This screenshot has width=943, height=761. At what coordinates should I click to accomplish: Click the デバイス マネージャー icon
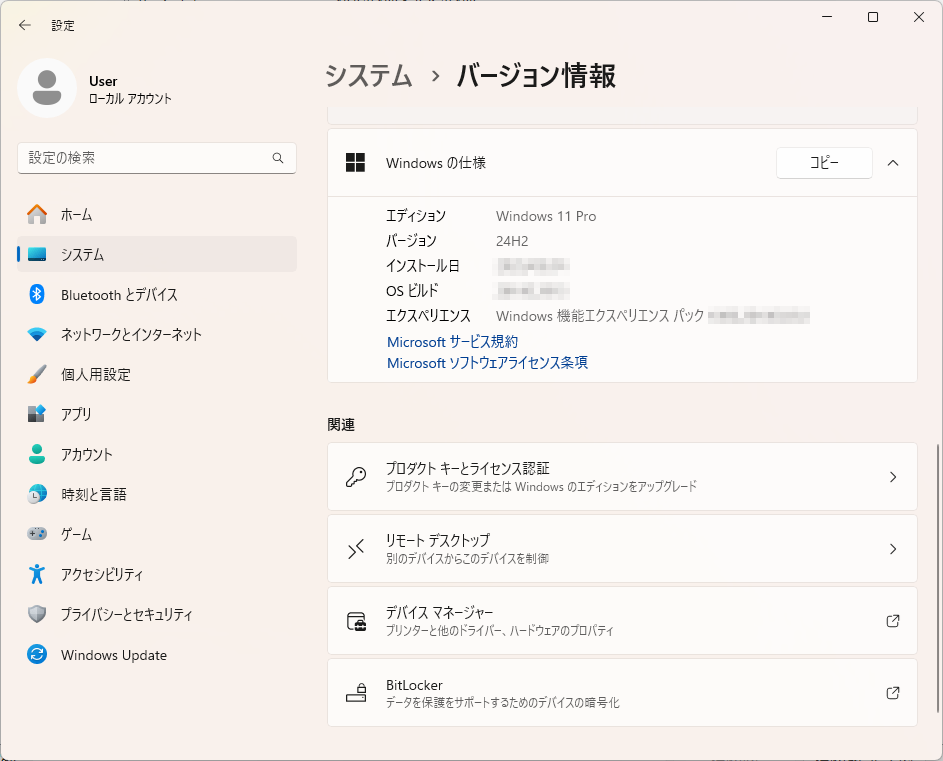[356, 621]
